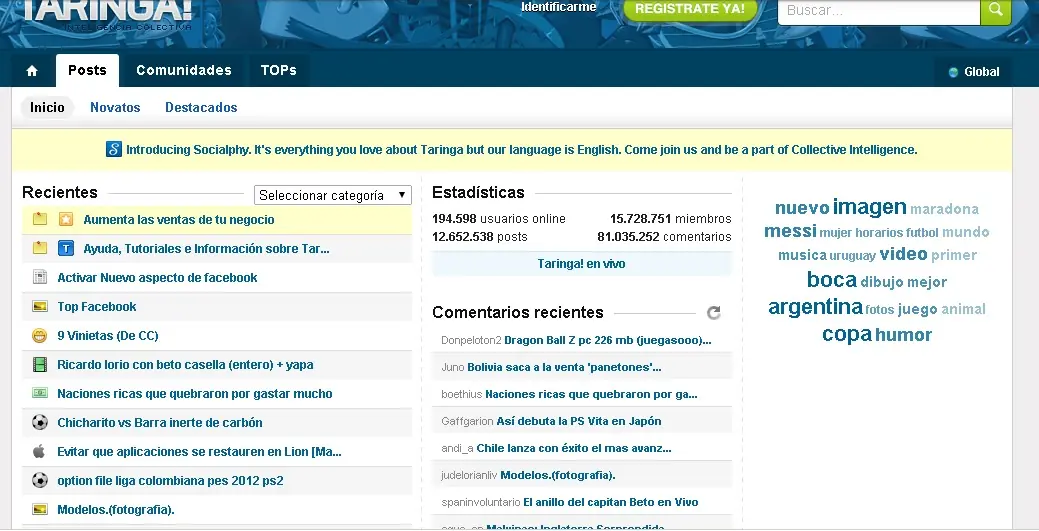Click commenter name boethius
This screenshot has width=1039, height=531.
462,394
